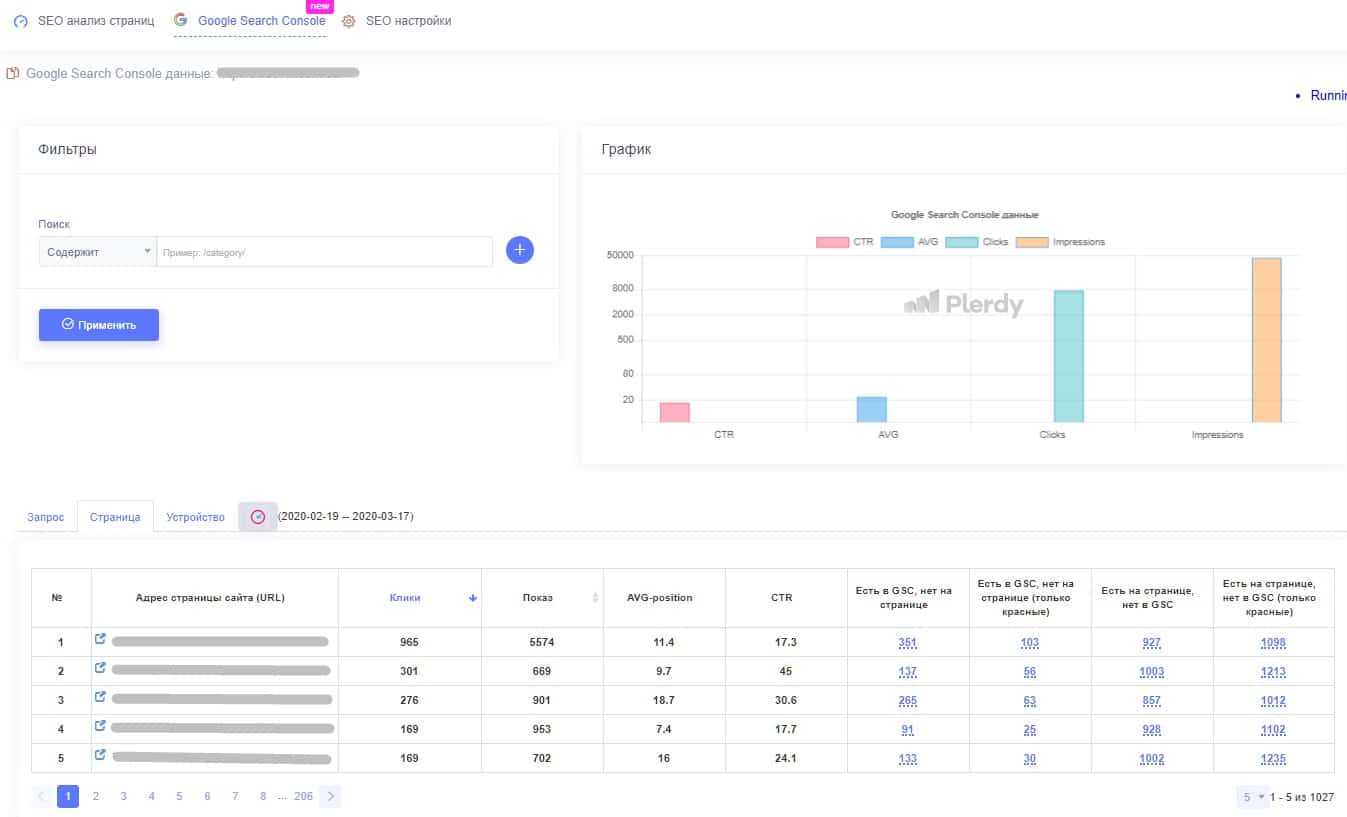This screenshot has width=1347, height=817.
Task: Open the 103 link in row 1
Action: coord(1030,643)
